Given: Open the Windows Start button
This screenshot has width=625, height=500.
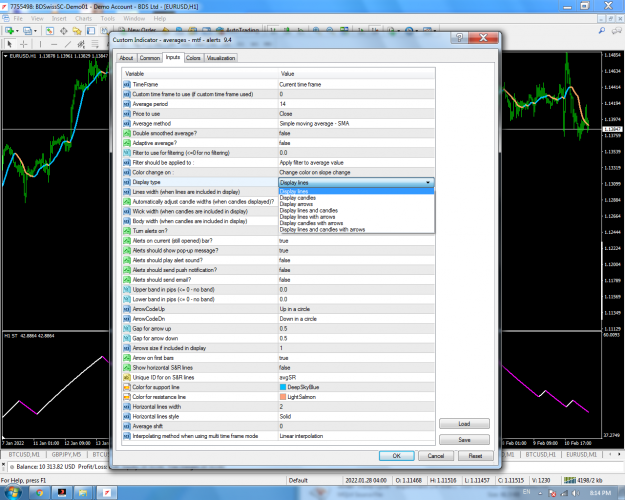Looking at the screenshot, I should tap(12, 492).
